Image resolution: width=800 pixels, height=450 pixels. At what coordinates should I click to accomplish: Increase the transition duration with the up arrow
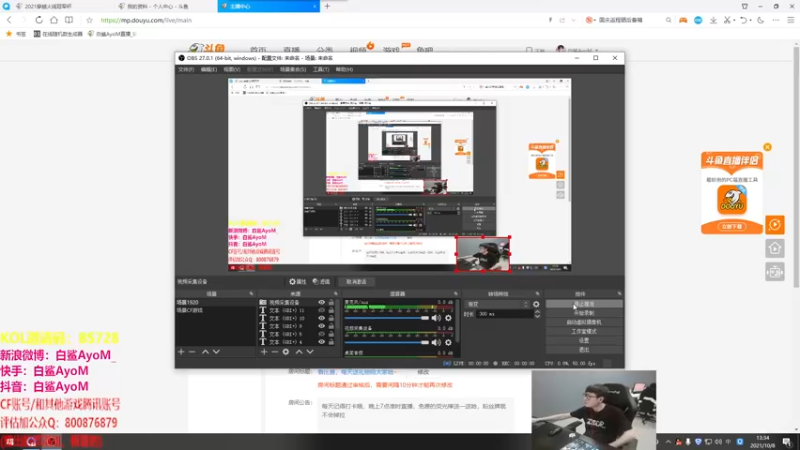[537, 312]
